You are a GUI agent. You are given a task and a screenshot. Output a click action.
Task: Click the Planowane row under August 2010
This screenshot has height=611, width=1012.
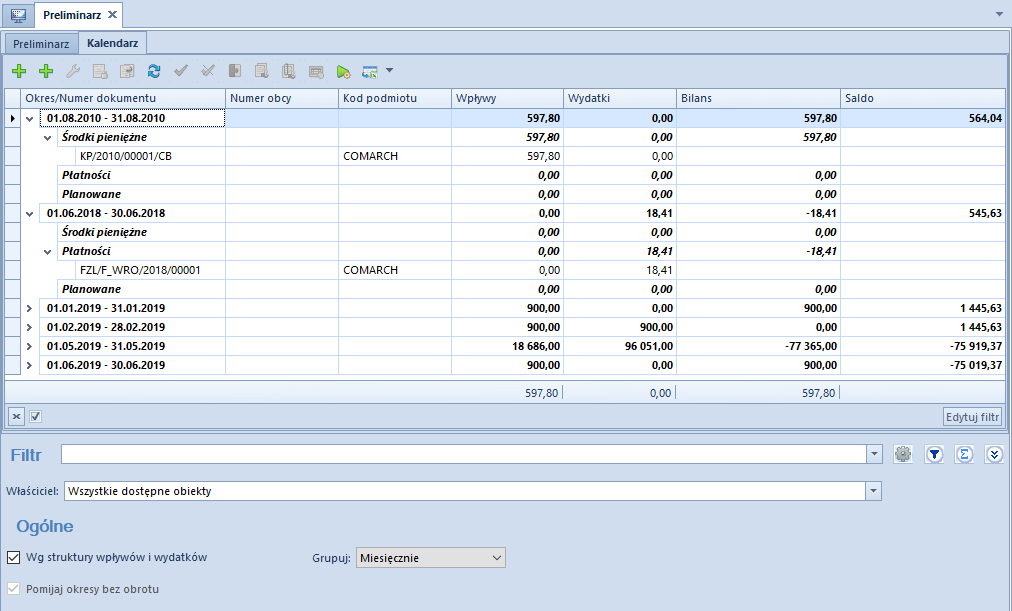pos(91,194)
